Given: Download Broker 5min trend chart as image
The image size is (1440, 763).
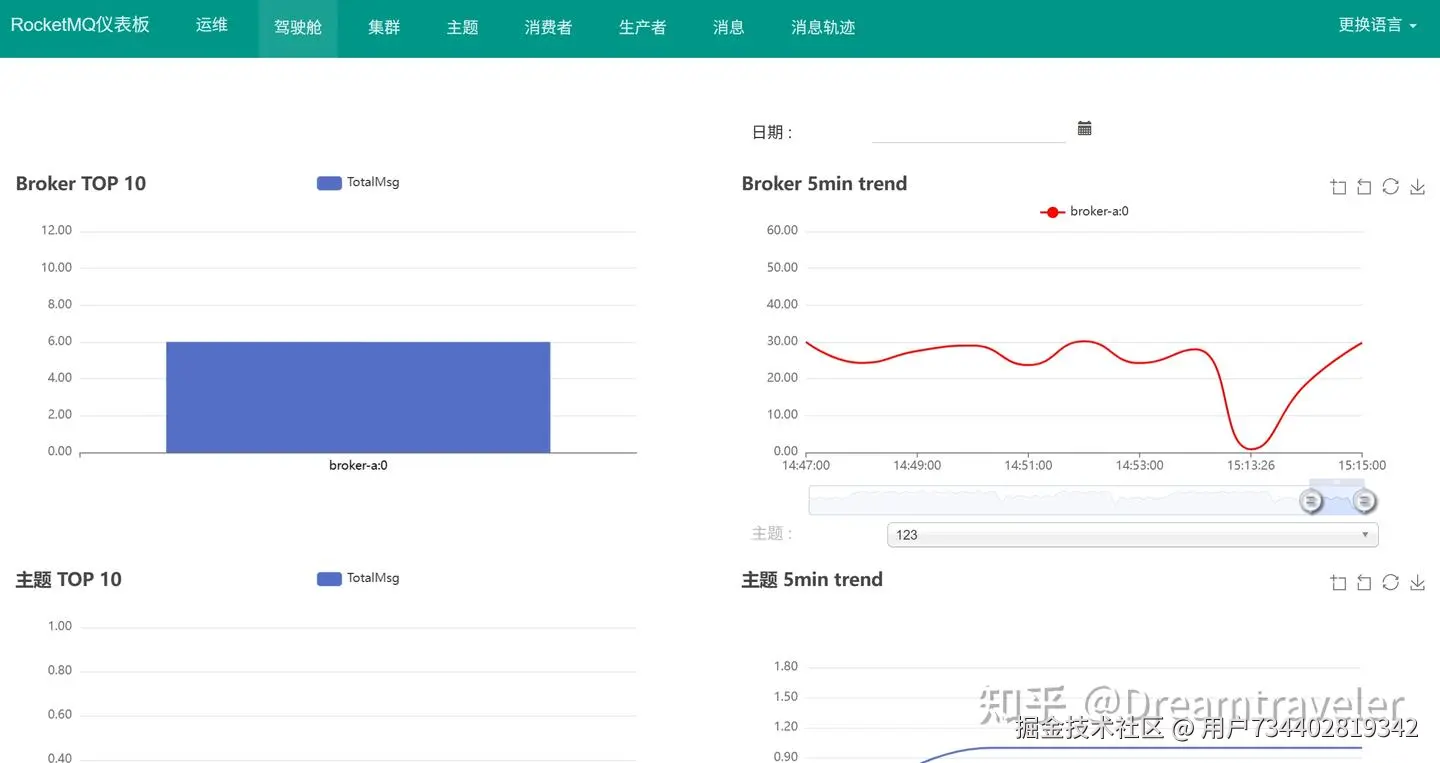Looking at the screenshot, I should [1417, 187].
